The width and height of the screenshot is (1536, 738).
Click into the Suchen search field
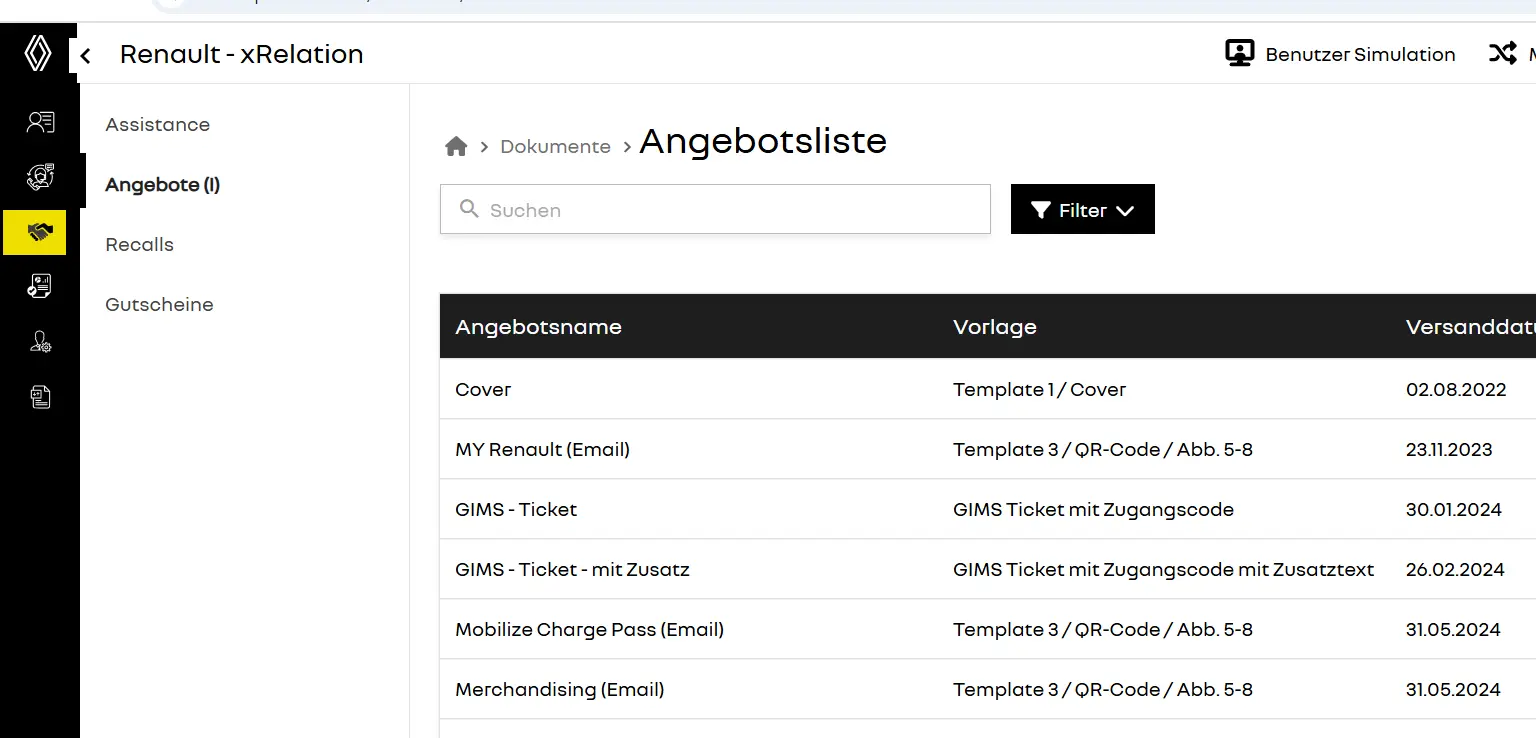[715, 209]
